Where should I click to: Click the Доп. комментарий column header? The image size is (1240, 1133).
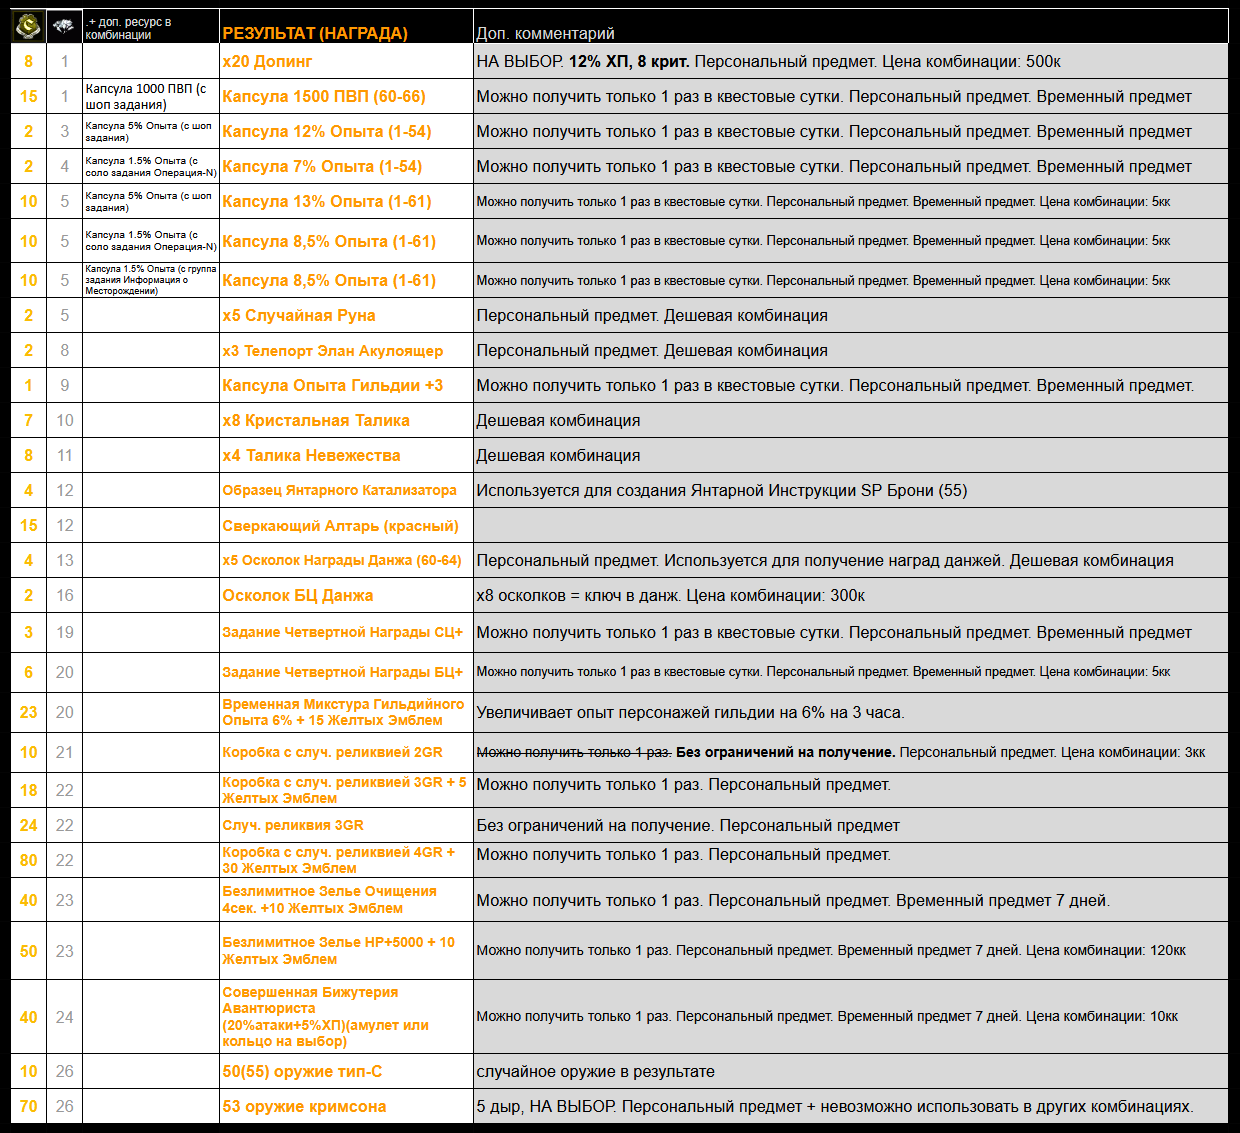[545, 33]
